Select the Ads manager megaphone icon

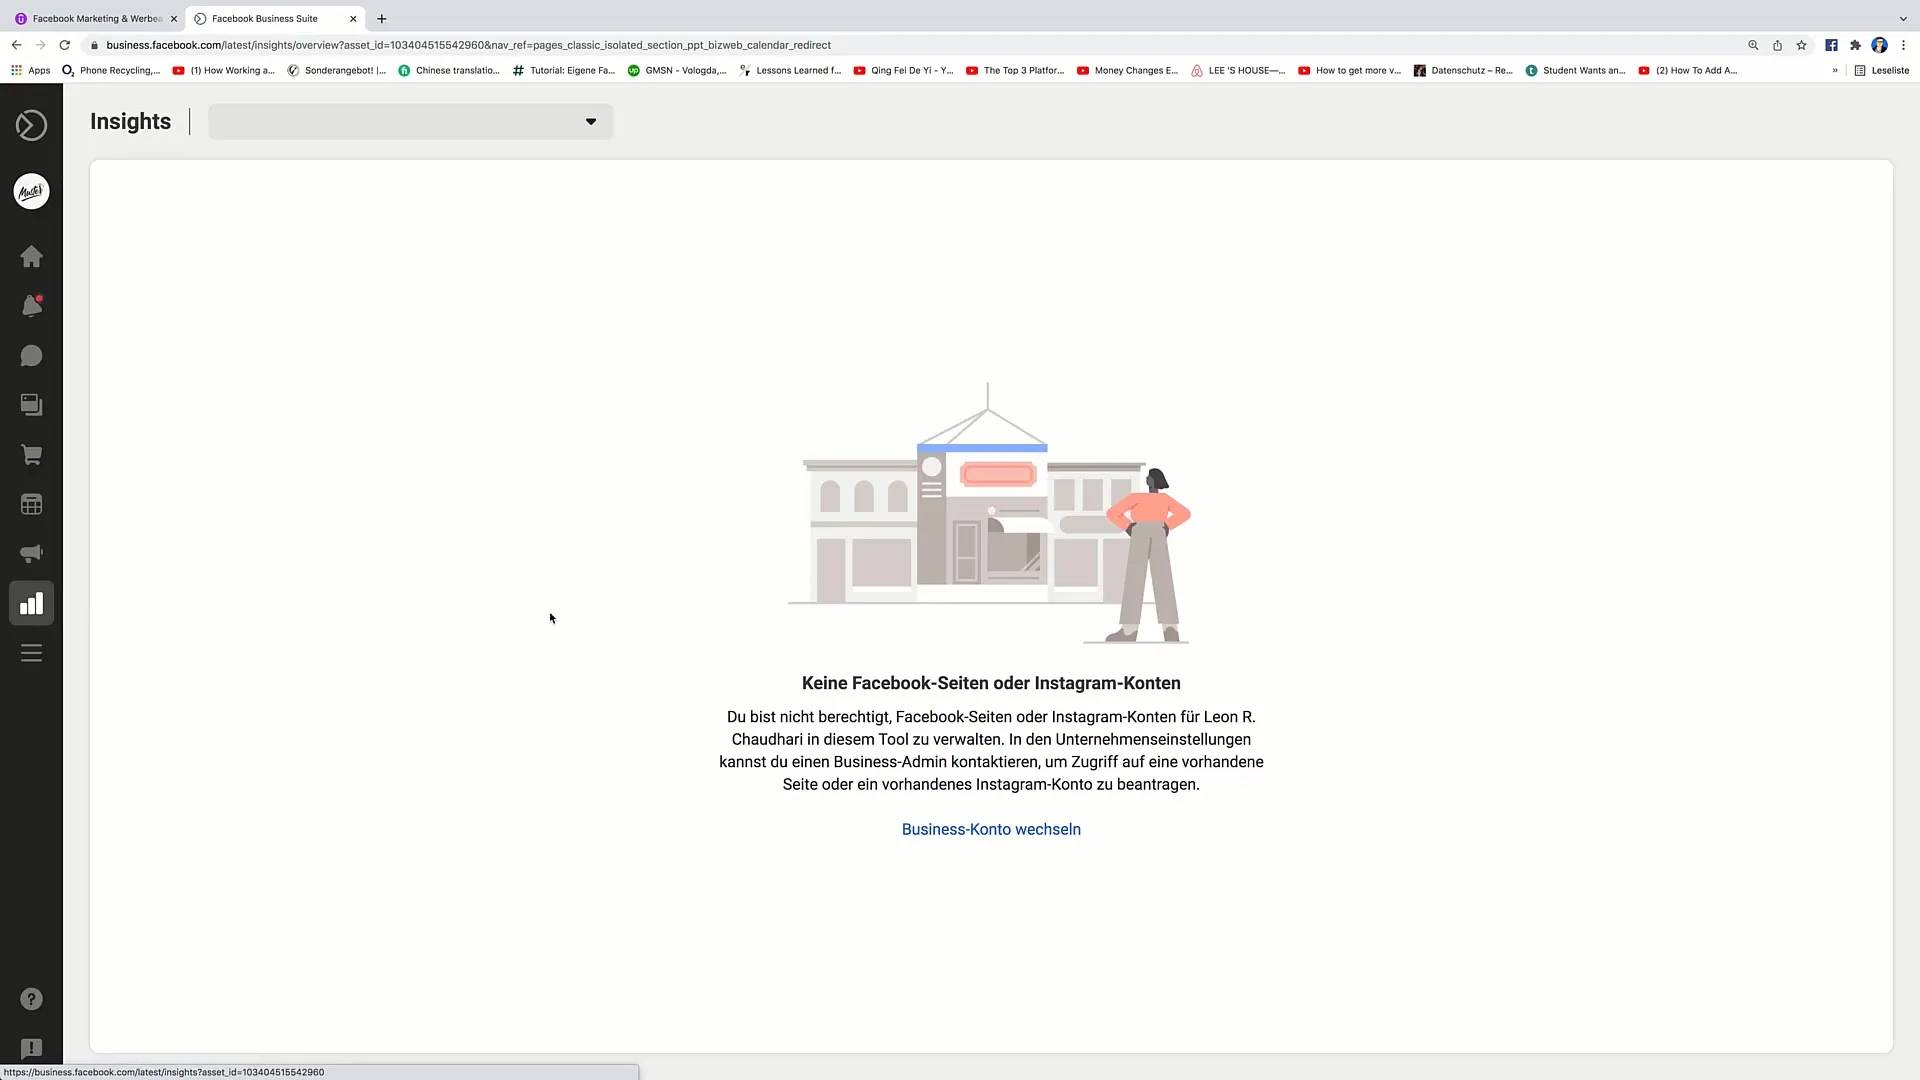click(30, 554)
